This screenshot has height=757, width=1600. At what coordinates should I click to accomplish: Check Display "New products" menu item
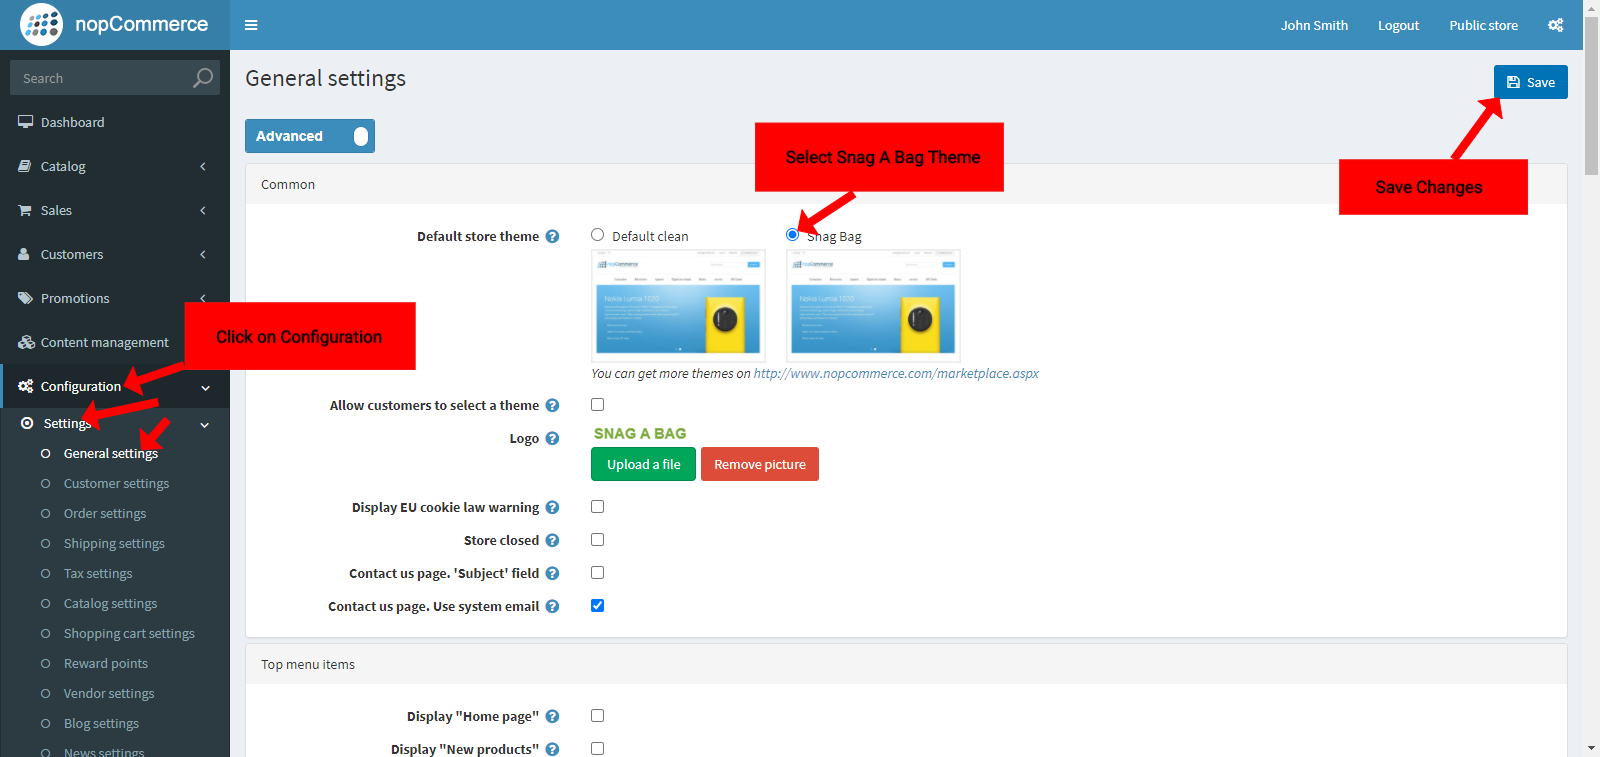598,748
